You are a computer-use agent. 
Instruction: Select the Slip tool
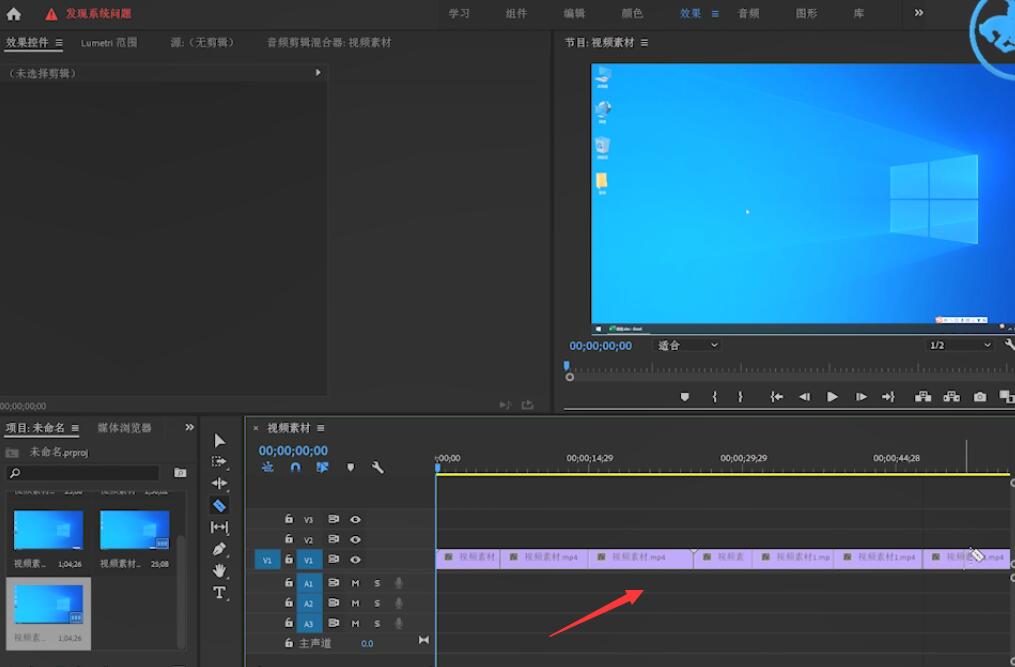(219, 527)
